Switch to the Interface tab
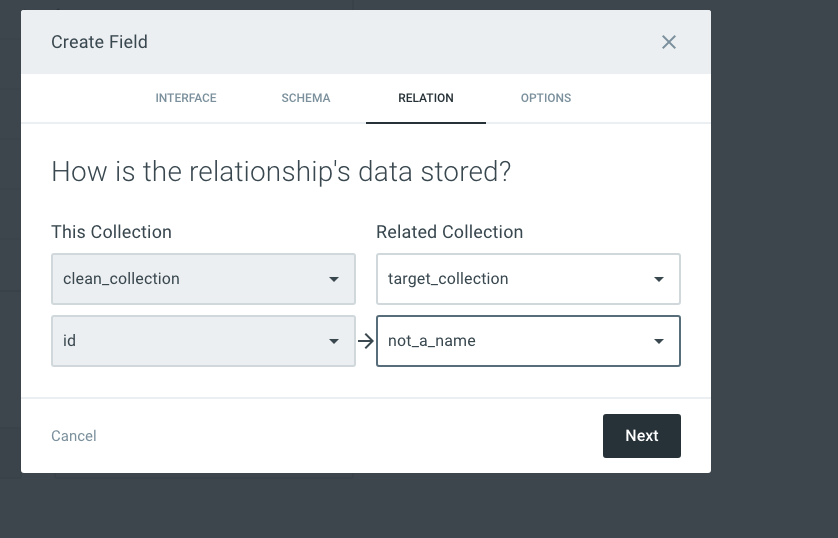 tap(186, 98)
